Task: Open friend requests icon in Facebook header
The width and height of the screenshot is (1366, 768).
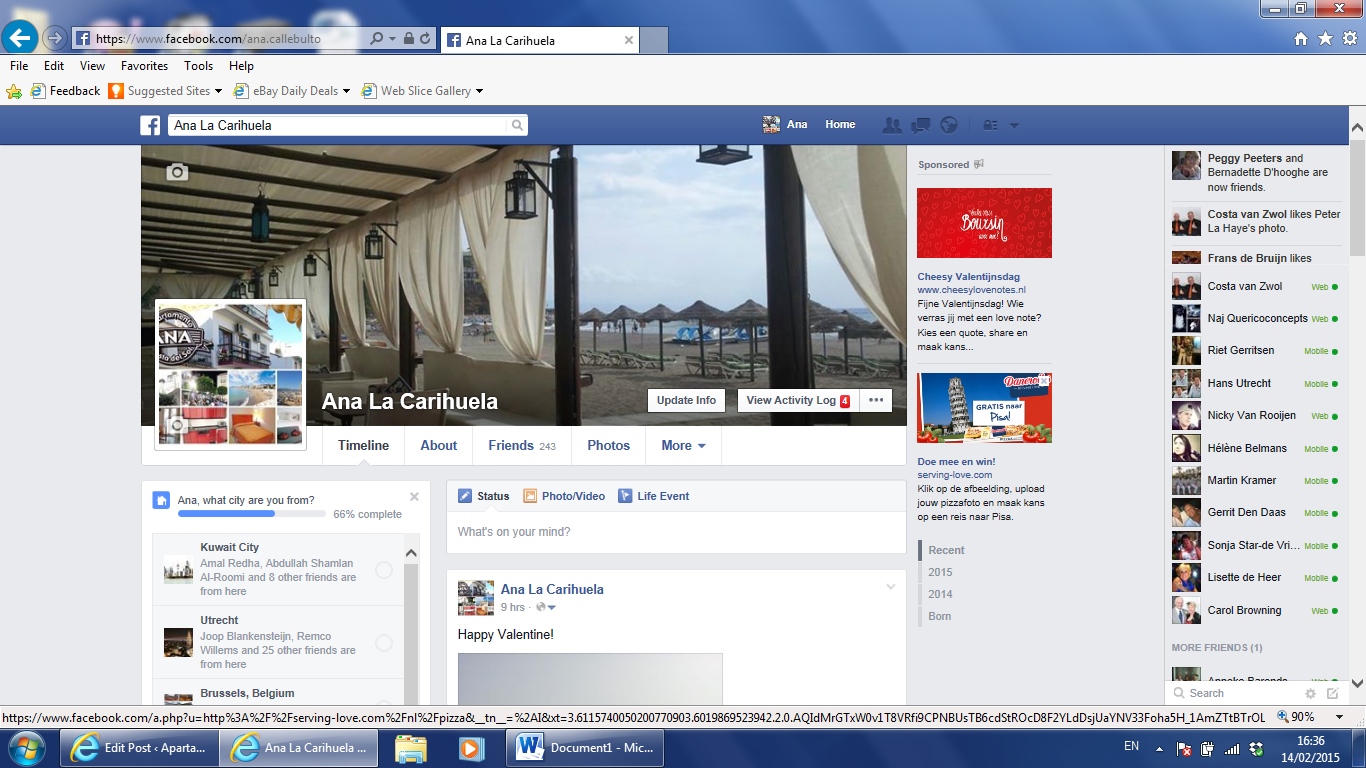Action: click(891, 125)
